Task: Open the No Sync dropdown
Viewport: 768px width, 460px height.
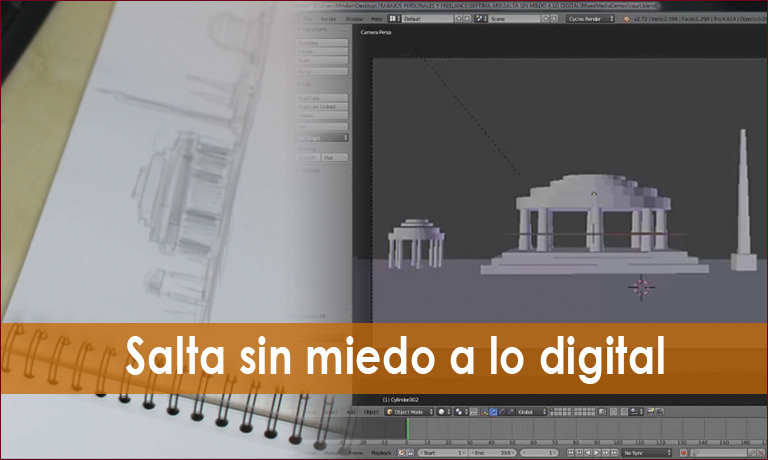Action: 647,453
